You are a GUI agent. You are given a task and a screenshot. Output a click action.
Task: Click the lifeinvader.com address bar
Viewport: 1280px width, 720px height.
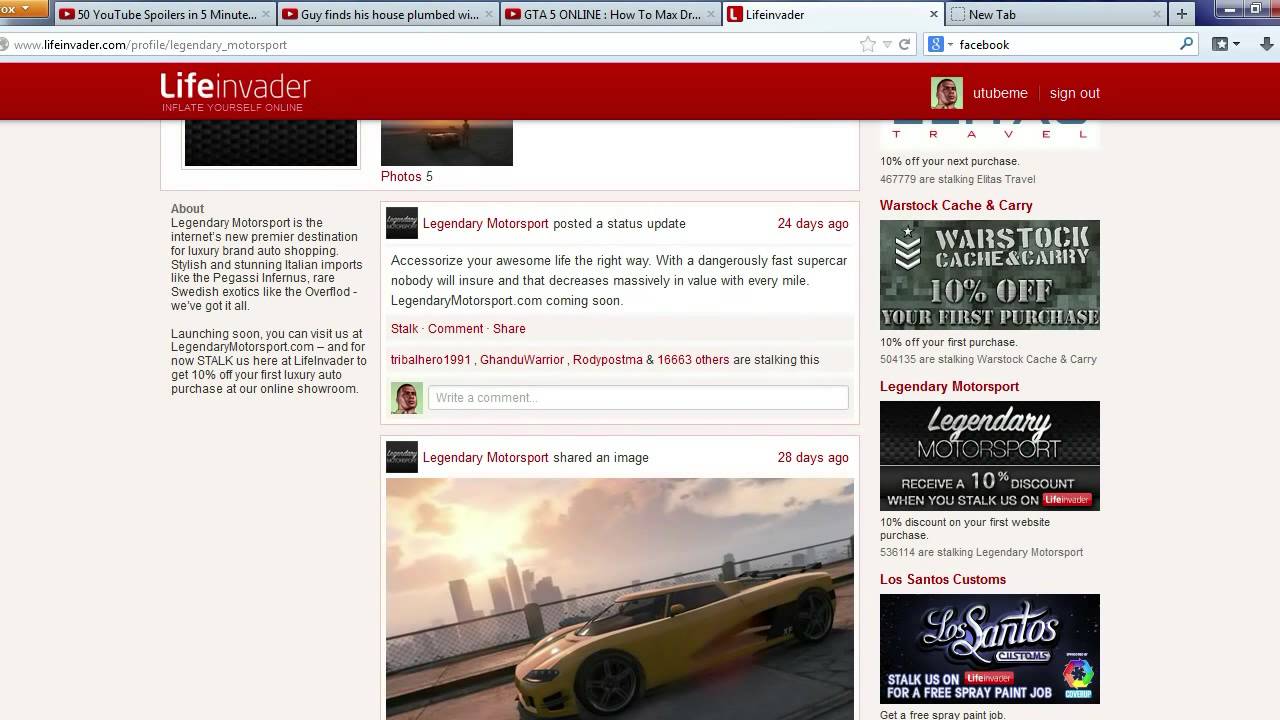[430, 45]
